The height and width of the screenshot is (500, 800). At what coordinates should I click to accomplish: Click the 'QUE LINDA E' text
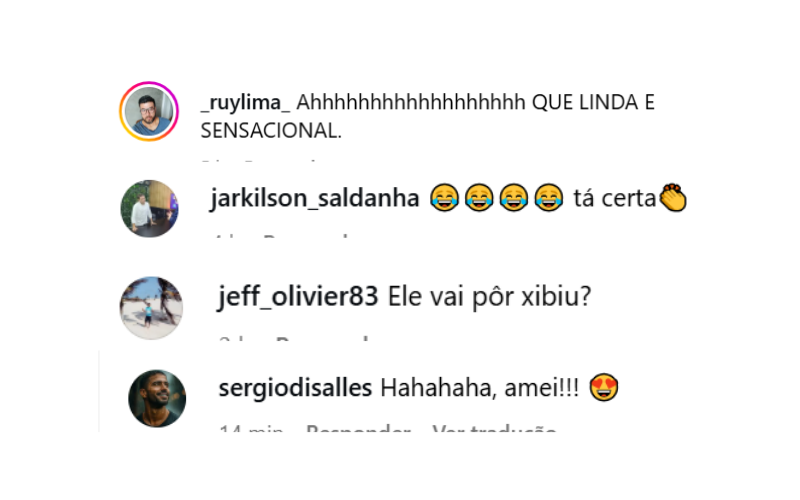click(x=593, y=103)
